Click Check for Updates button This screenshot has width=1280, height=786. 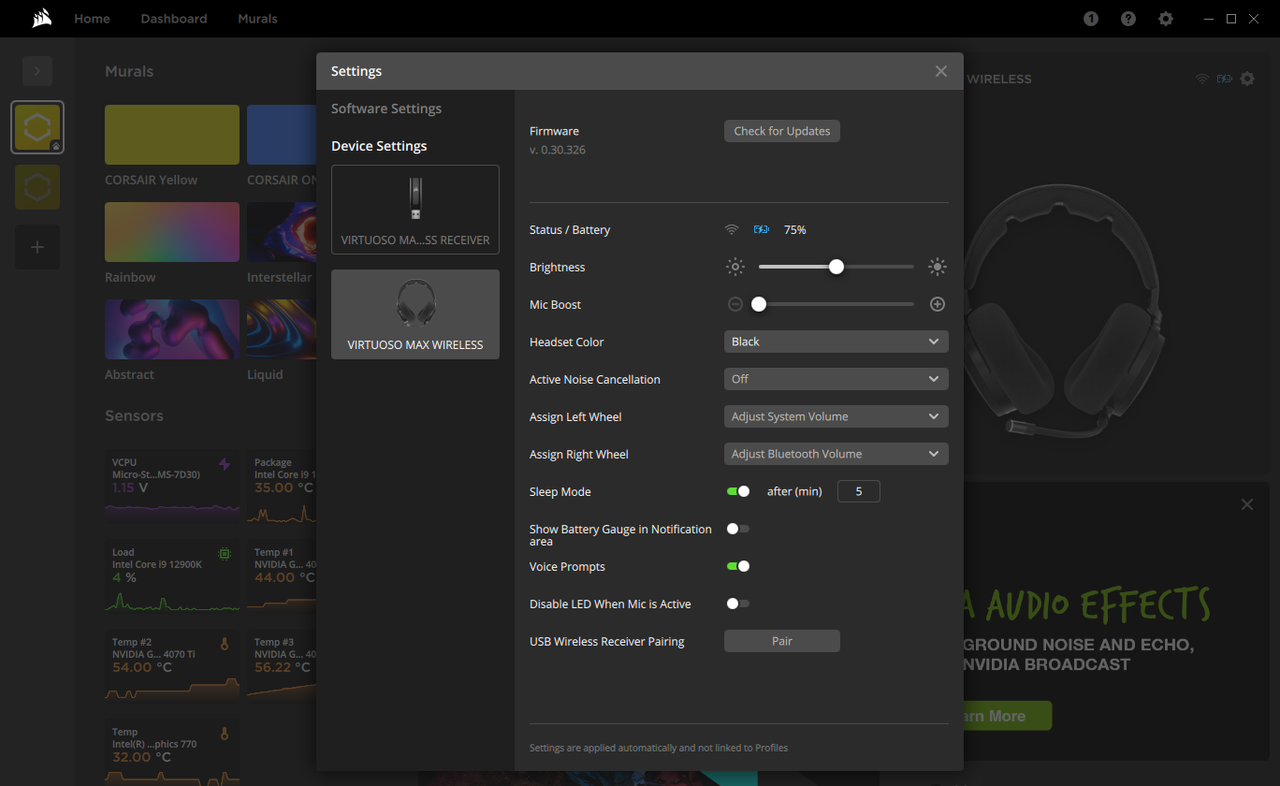[x=782, y=131]
